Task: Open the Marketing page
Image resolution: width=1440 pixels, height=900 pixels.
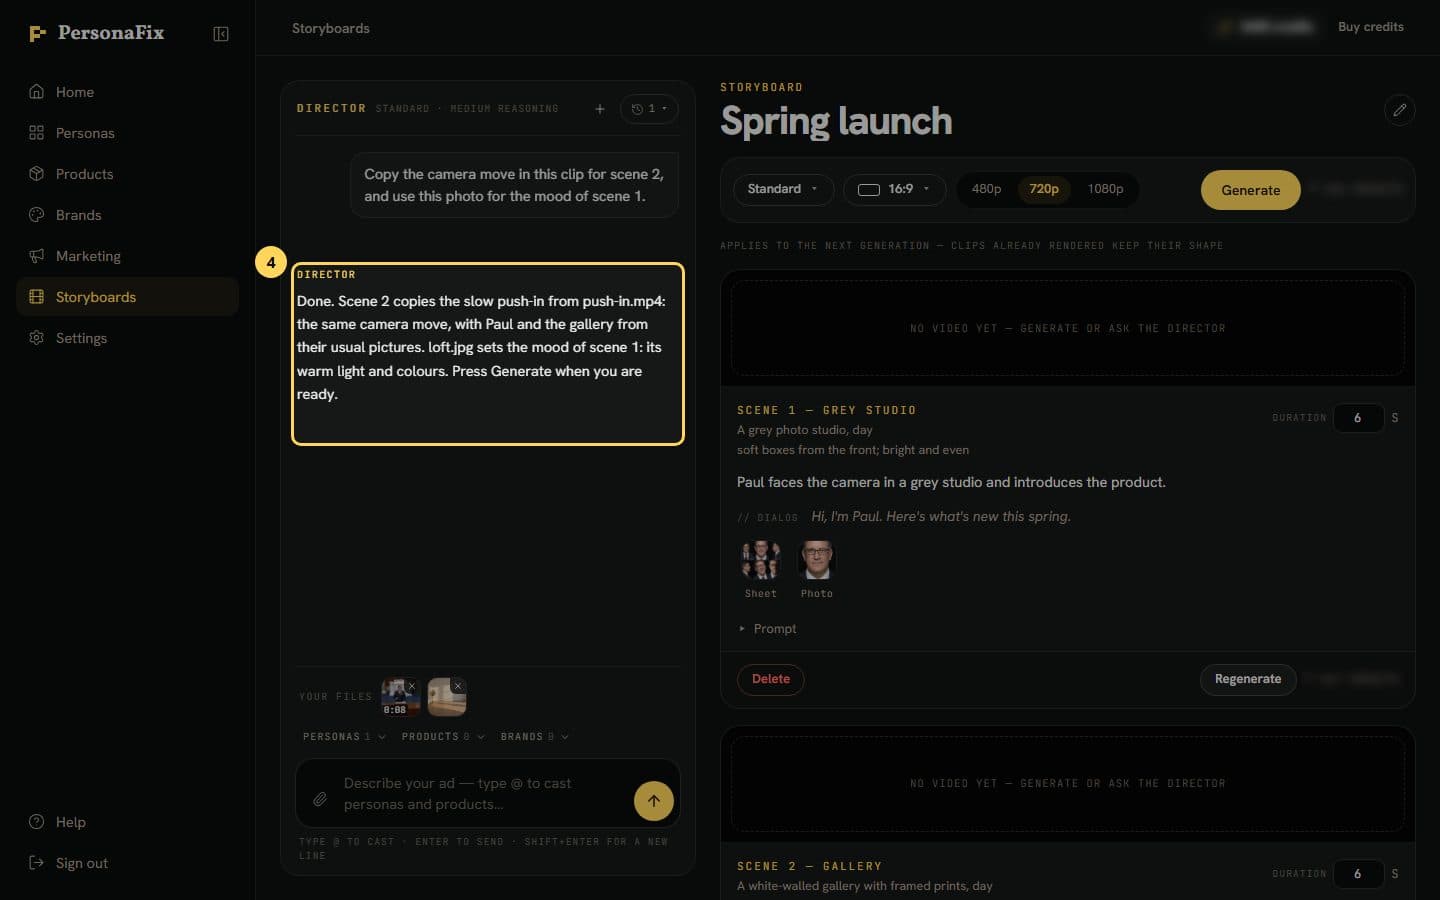Action: 127,256
